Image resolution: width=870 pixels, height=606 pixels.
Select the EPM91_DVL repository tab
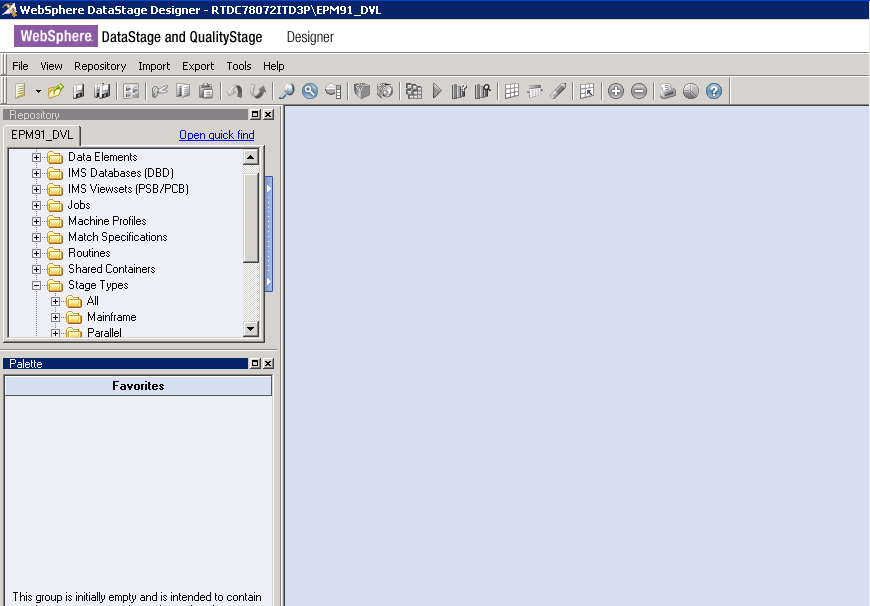click(42, 135)
